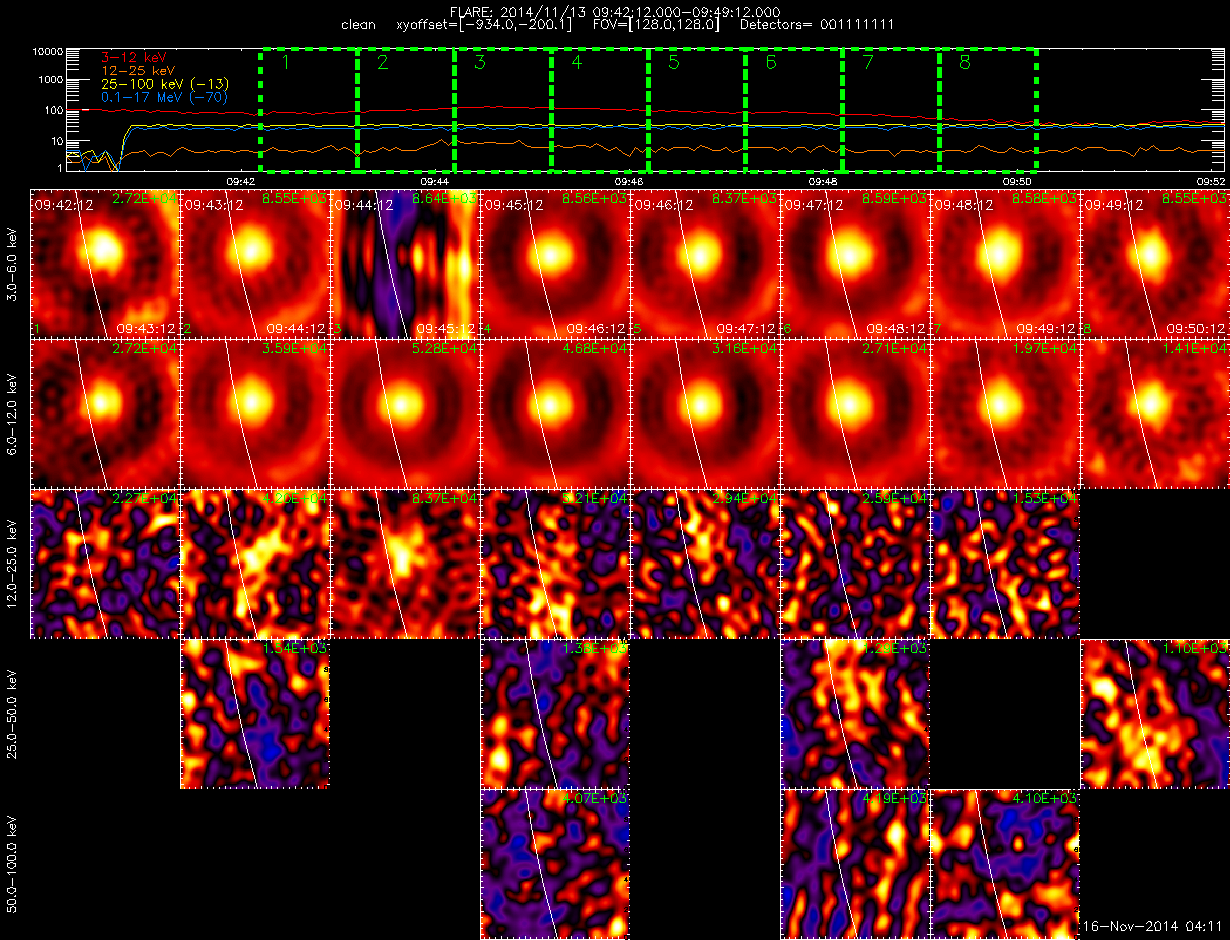Viewport: 1230px width, 940px height.
Task: Click the peak value 8.56E+03
Action: pyautogui.click(x=596, y=199)
